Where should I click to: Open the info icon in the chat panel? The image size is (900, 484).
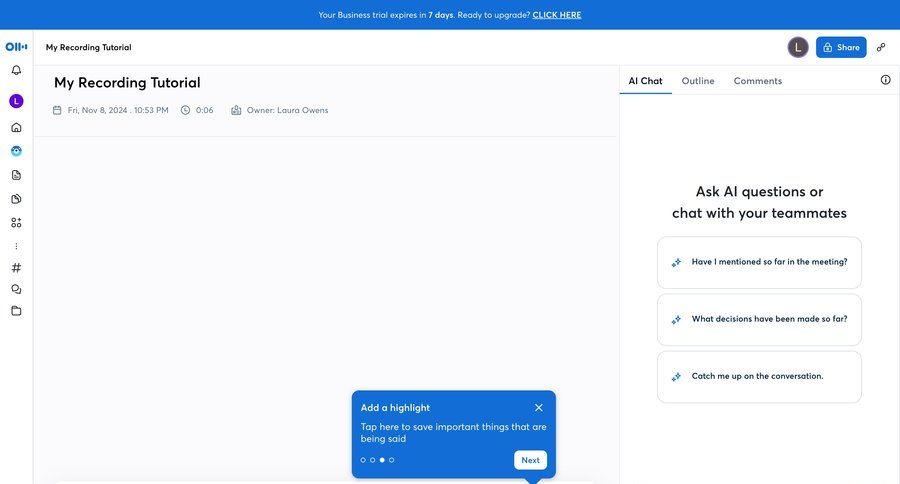[x=886, y=80]
